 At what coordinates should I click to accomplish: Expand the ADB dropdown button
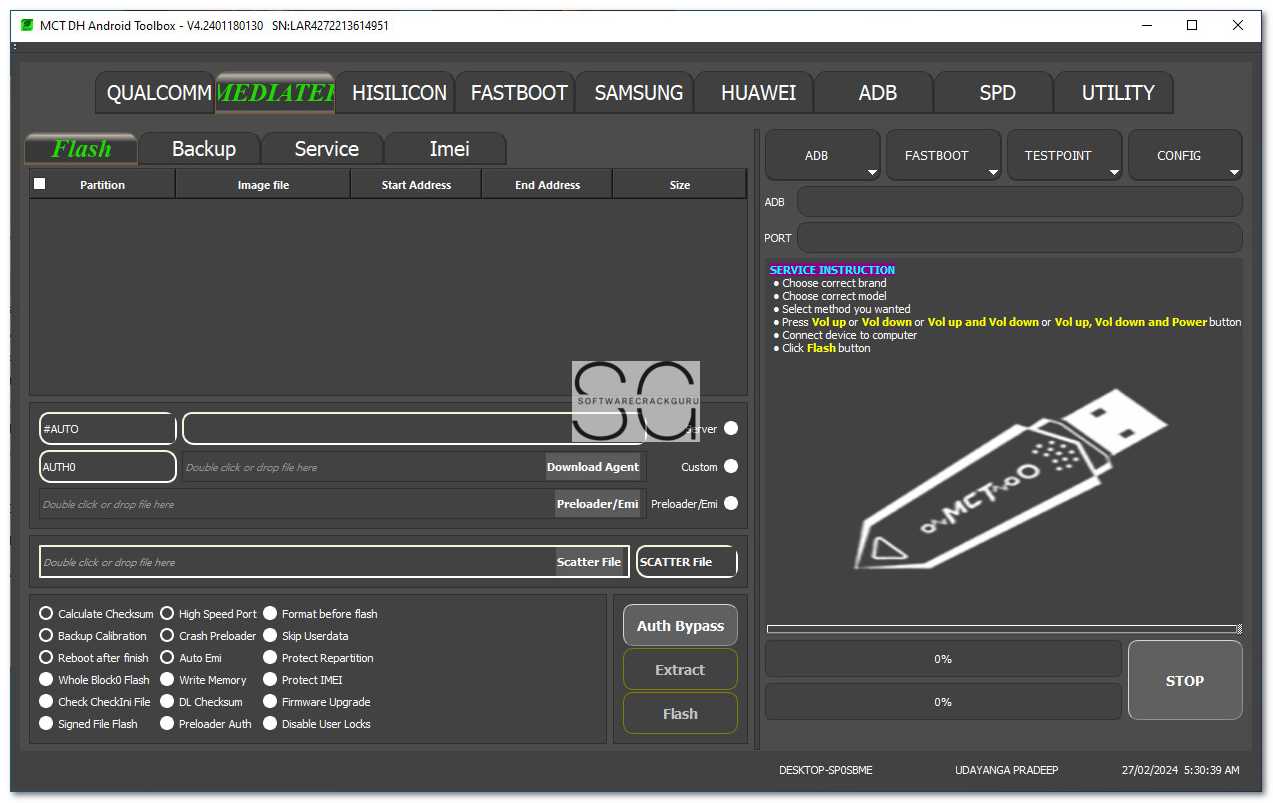tap(823, 156)
